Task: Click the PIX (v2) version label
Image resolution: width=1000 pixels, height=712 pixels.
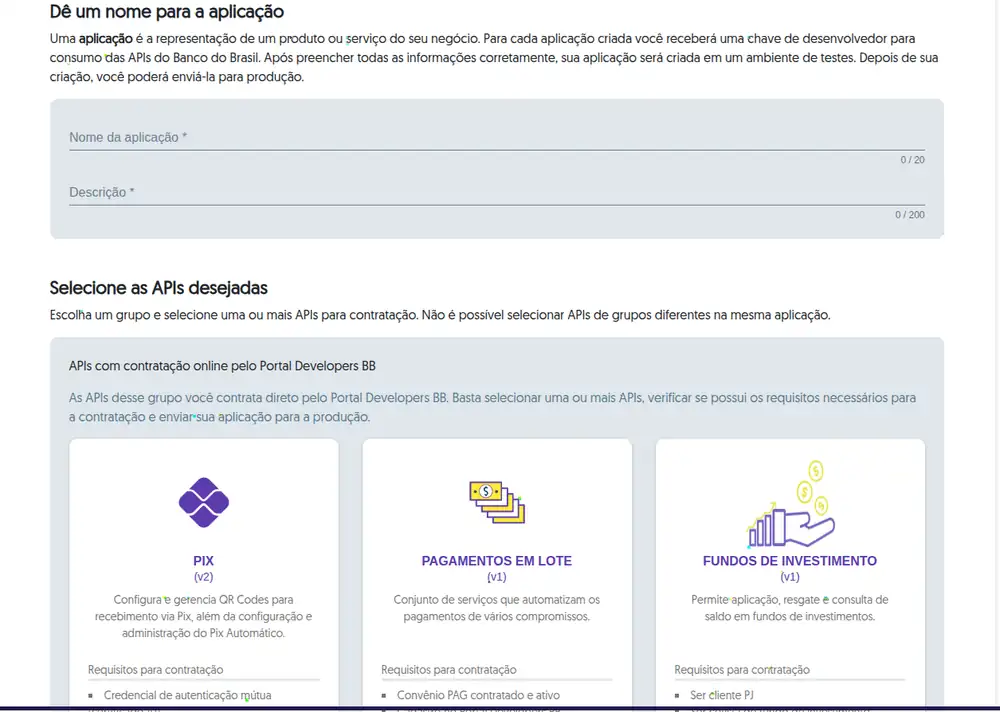Action: [x=203, y=577]
